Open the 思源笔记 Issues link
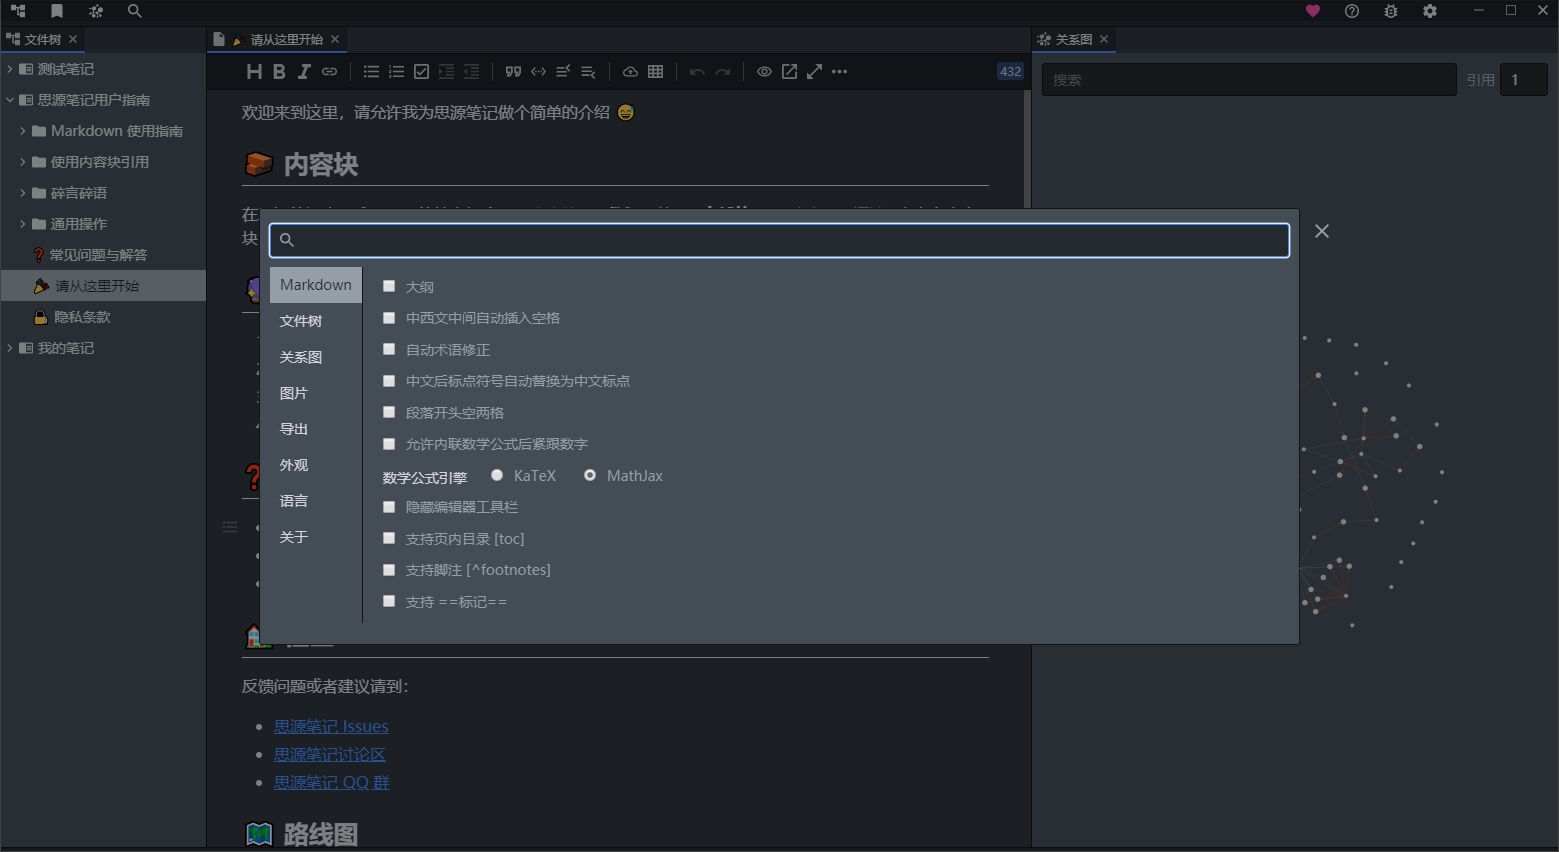 pyautogui.click(x=331, y=727)
